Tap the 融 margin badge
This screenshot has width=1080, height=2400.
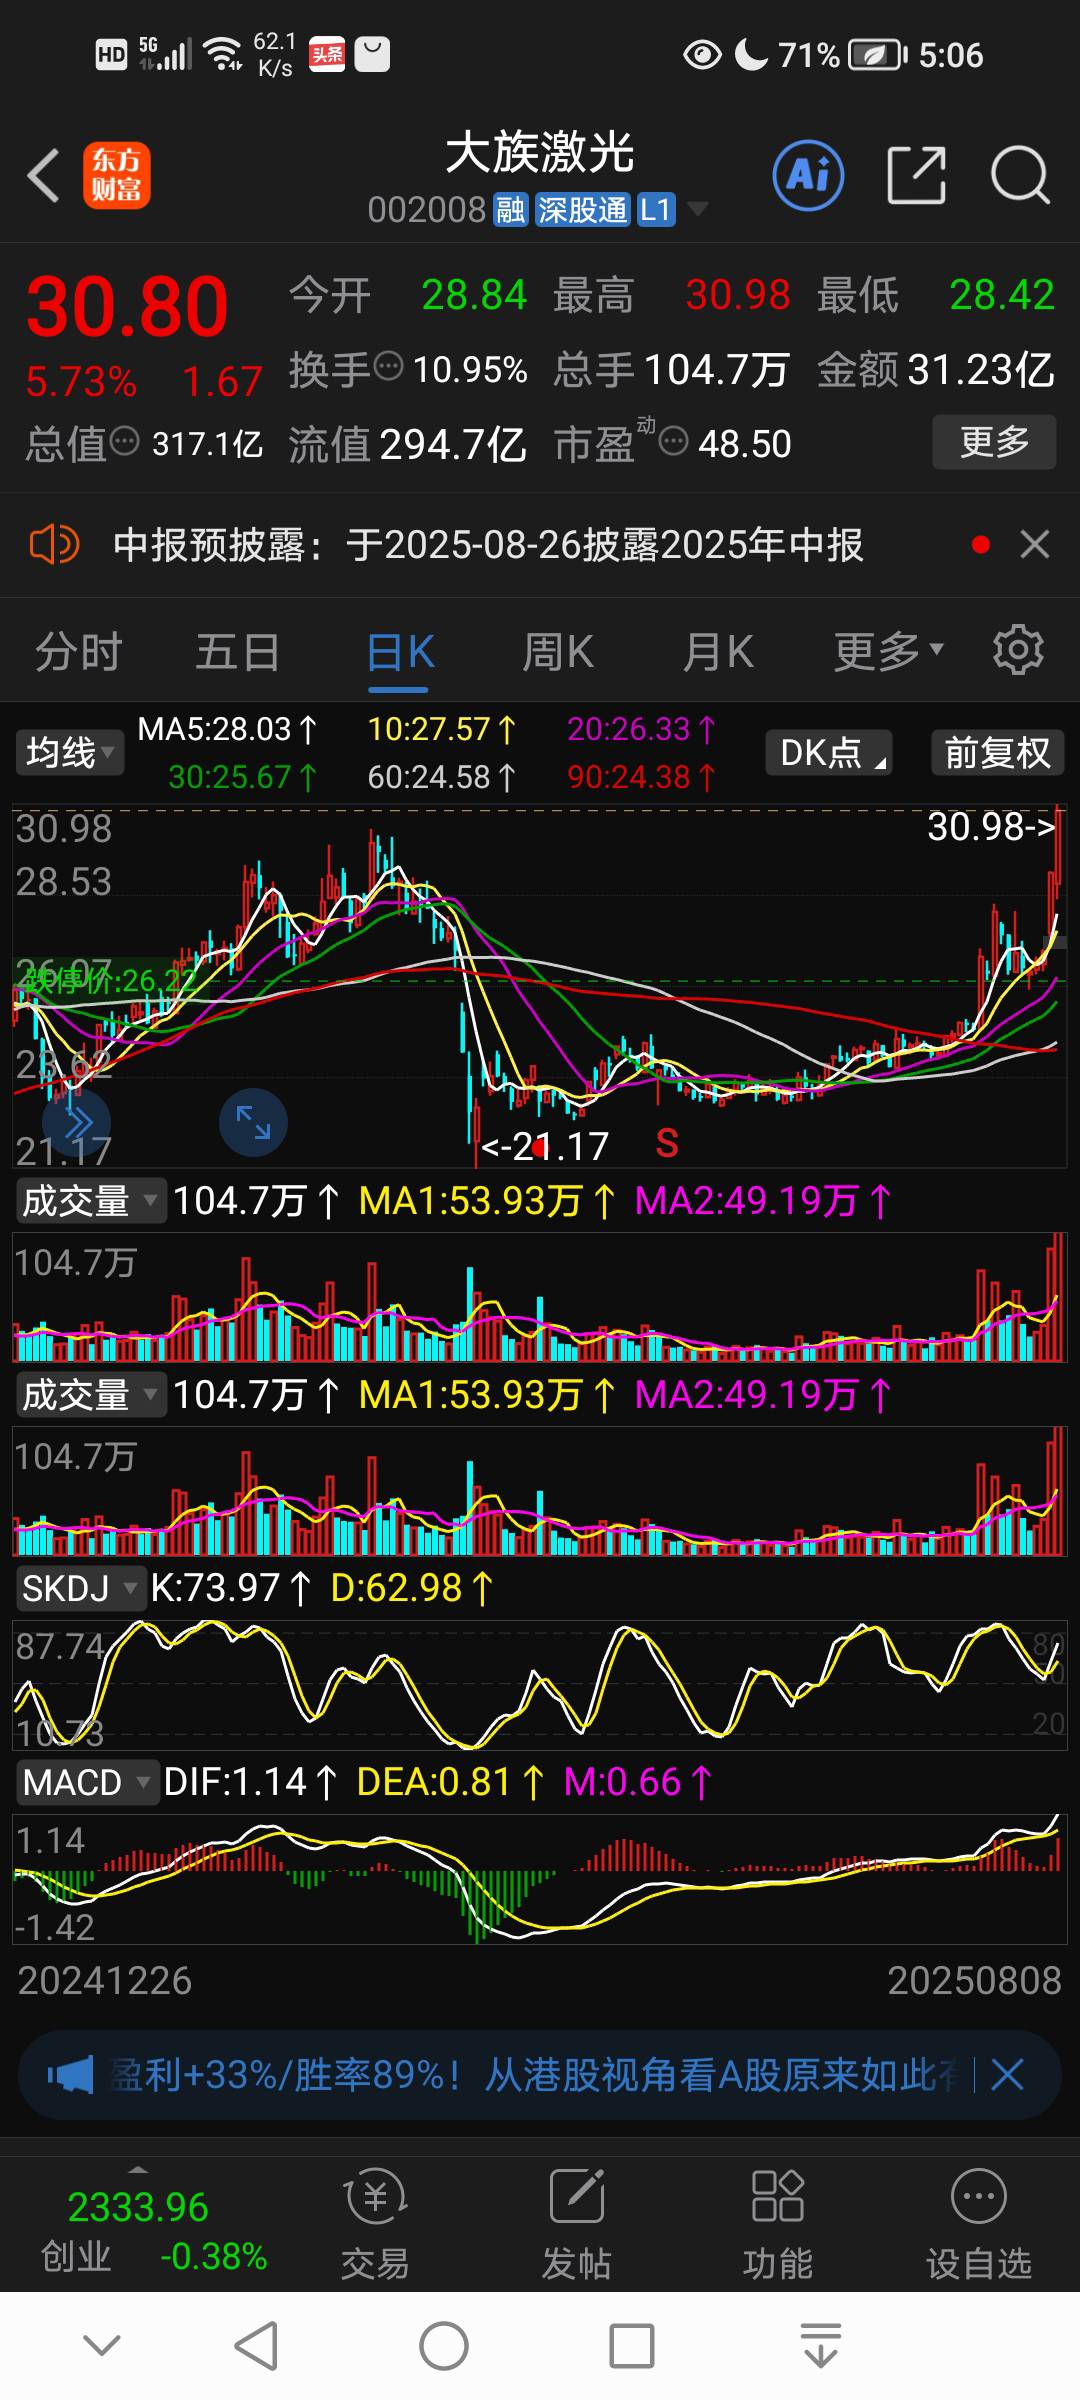coord(510,210)
